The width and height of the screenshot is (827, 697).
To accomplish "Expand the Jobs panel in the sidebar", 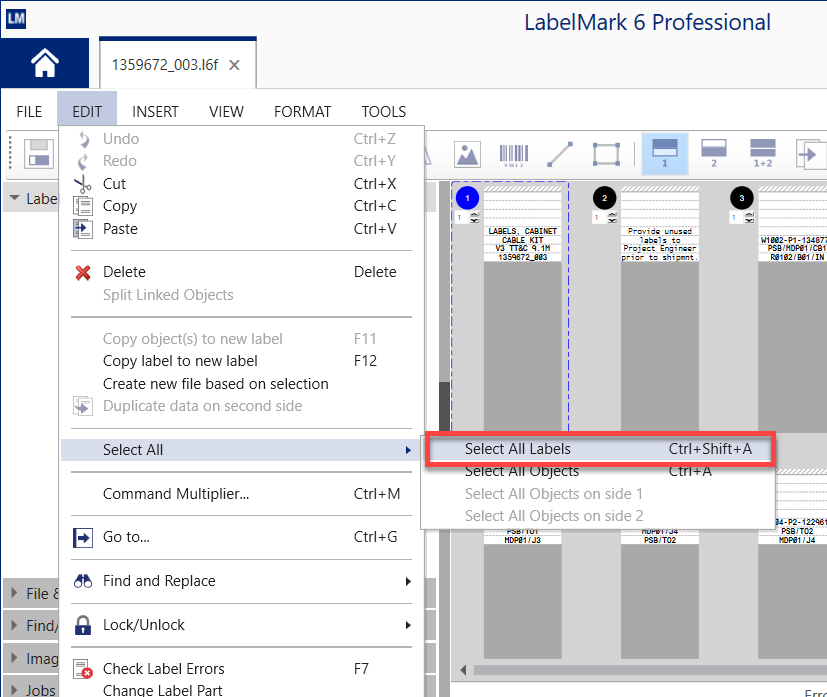I will pyautogui.click(x=30, y=688).
